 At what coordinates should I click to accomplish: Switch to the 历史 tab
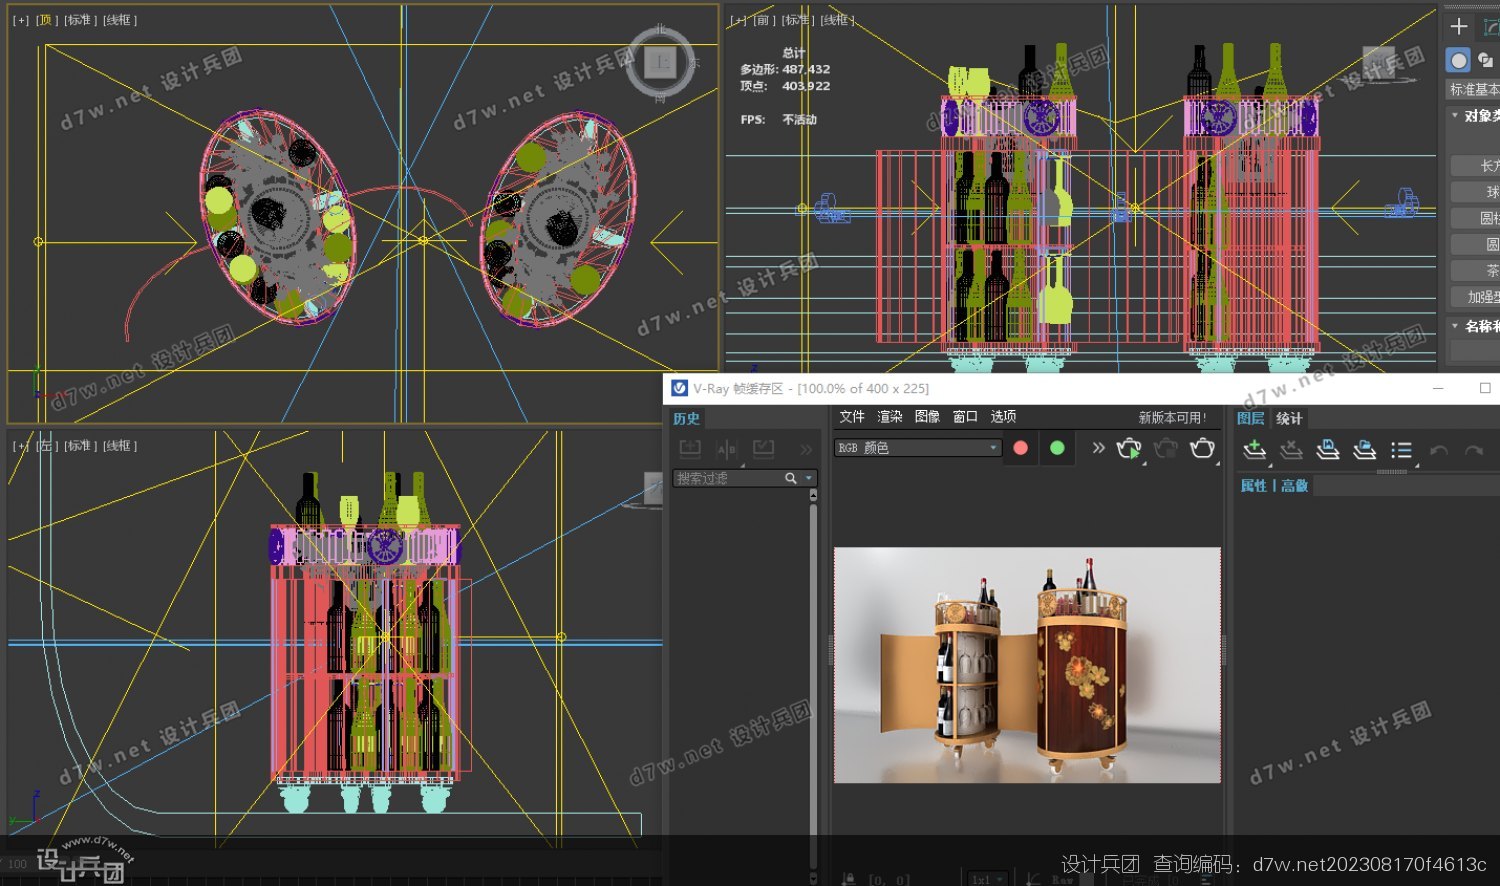coord(687,419)
